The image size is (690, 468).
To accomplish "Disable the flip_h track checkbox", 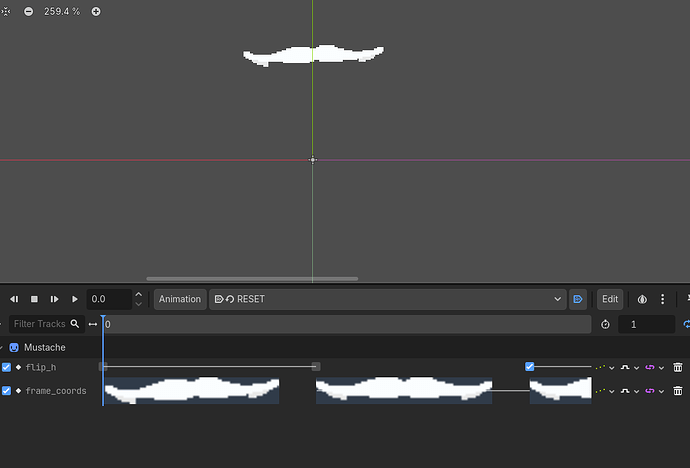I will [6, 367].
